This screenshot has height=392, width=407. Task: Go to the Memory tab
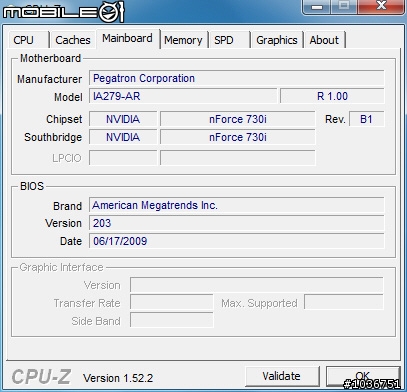pos(184,40)
